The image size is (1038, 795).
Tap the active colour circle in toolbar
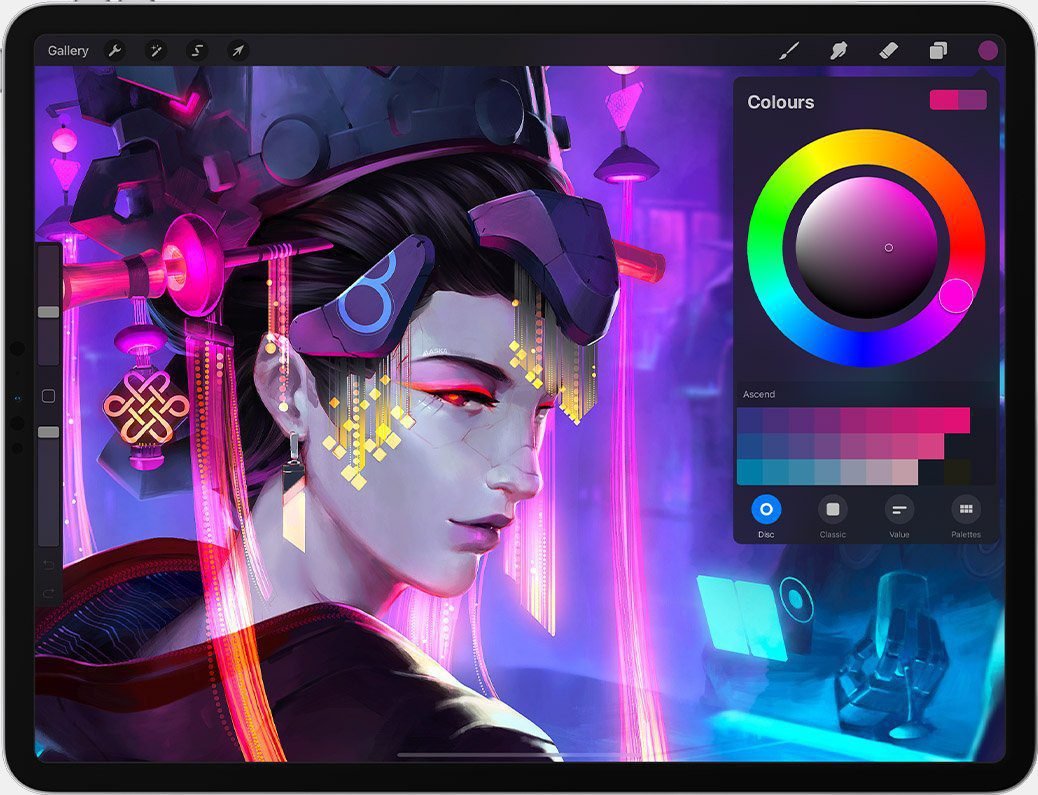tap(988, 51)
